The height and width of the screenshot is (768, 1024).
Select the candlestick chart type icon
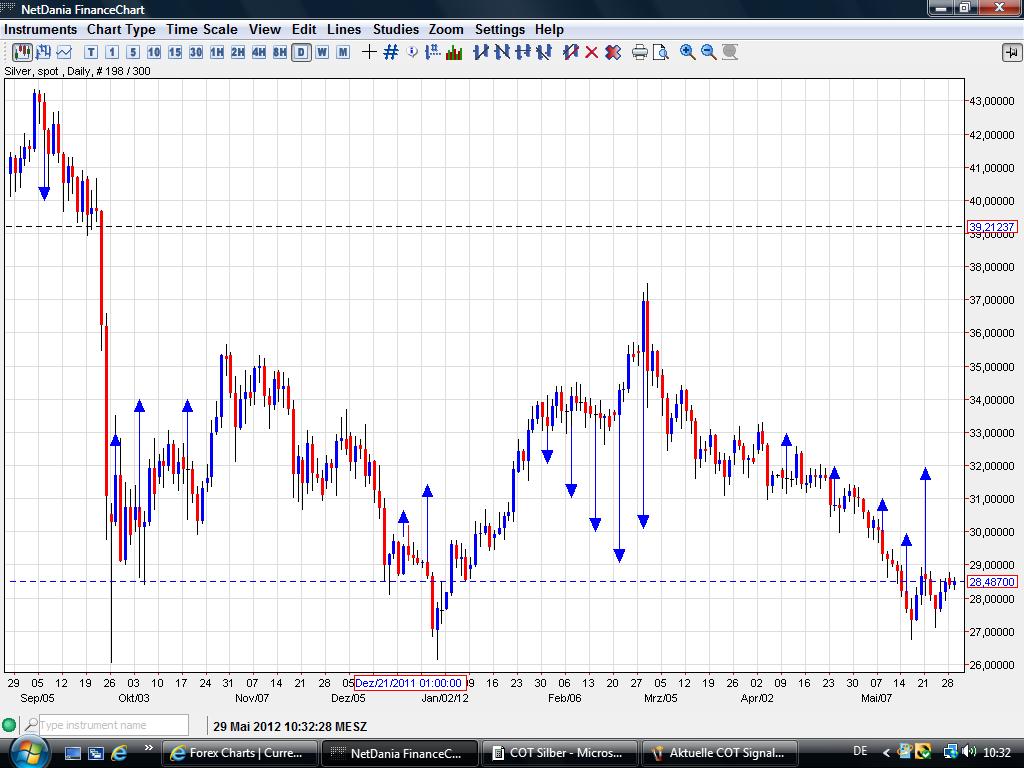[21, 52]
